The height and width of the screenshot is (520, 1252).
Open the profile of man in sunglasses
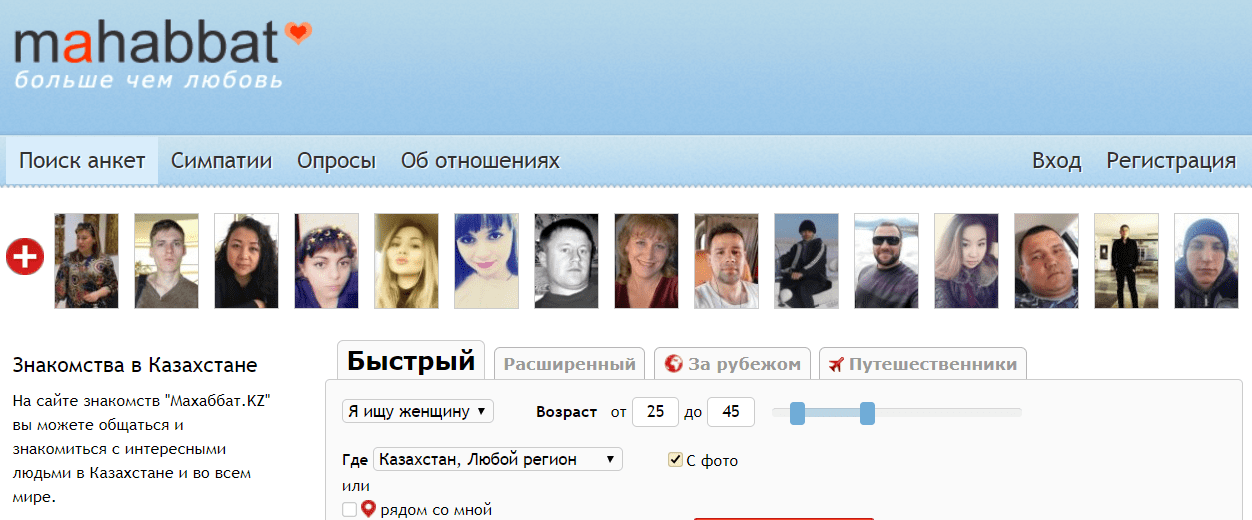886,260
